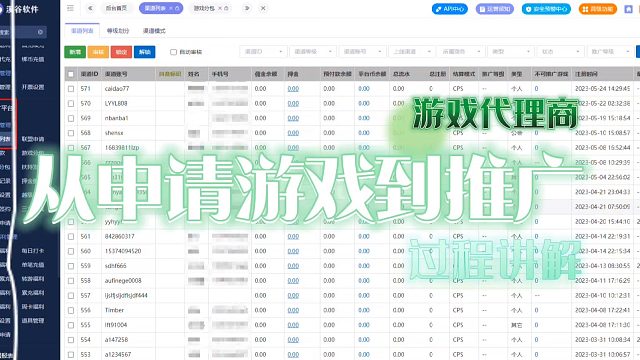The height and width of the screenshot is (360, 640).
Task: Toggle the 自动审核 checkbox
Action: (x=173, y=52)
